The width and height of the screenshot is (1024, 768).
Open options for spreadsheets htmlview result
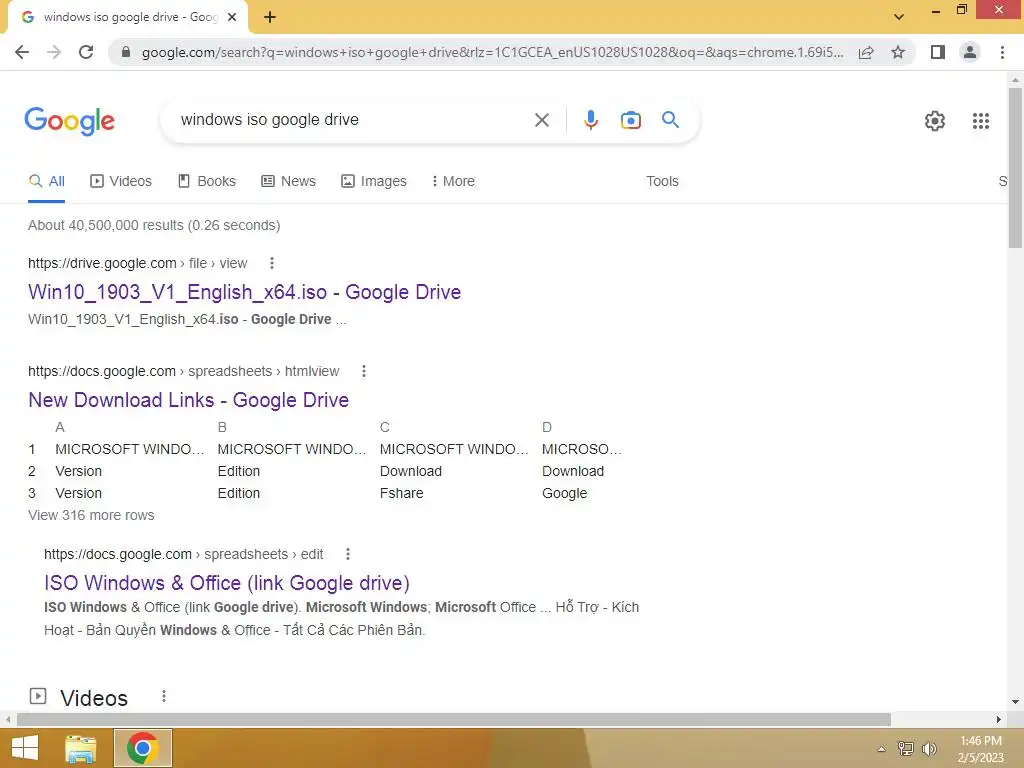point(364,371)
